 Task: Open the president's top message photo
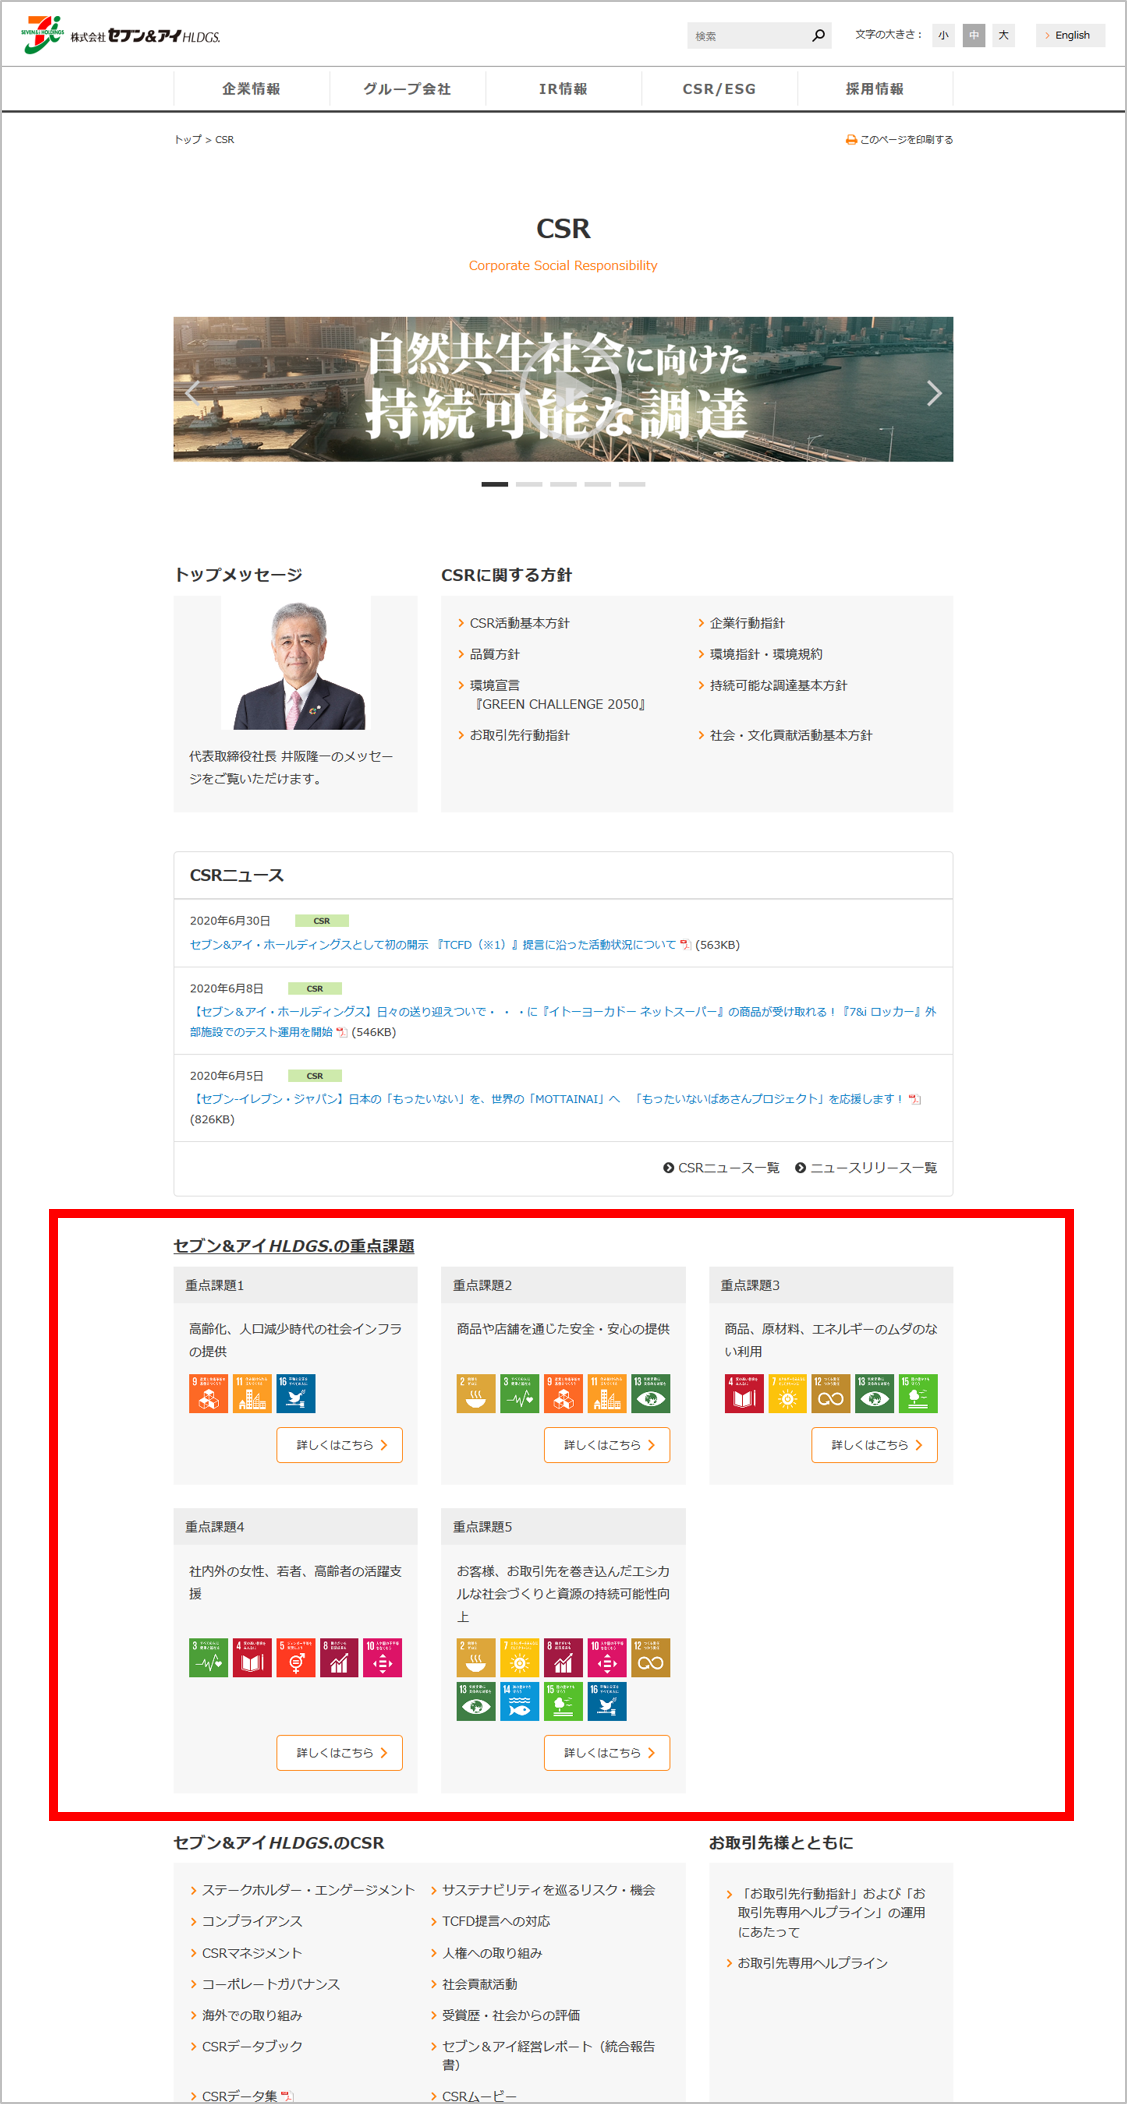coord(296,663)
